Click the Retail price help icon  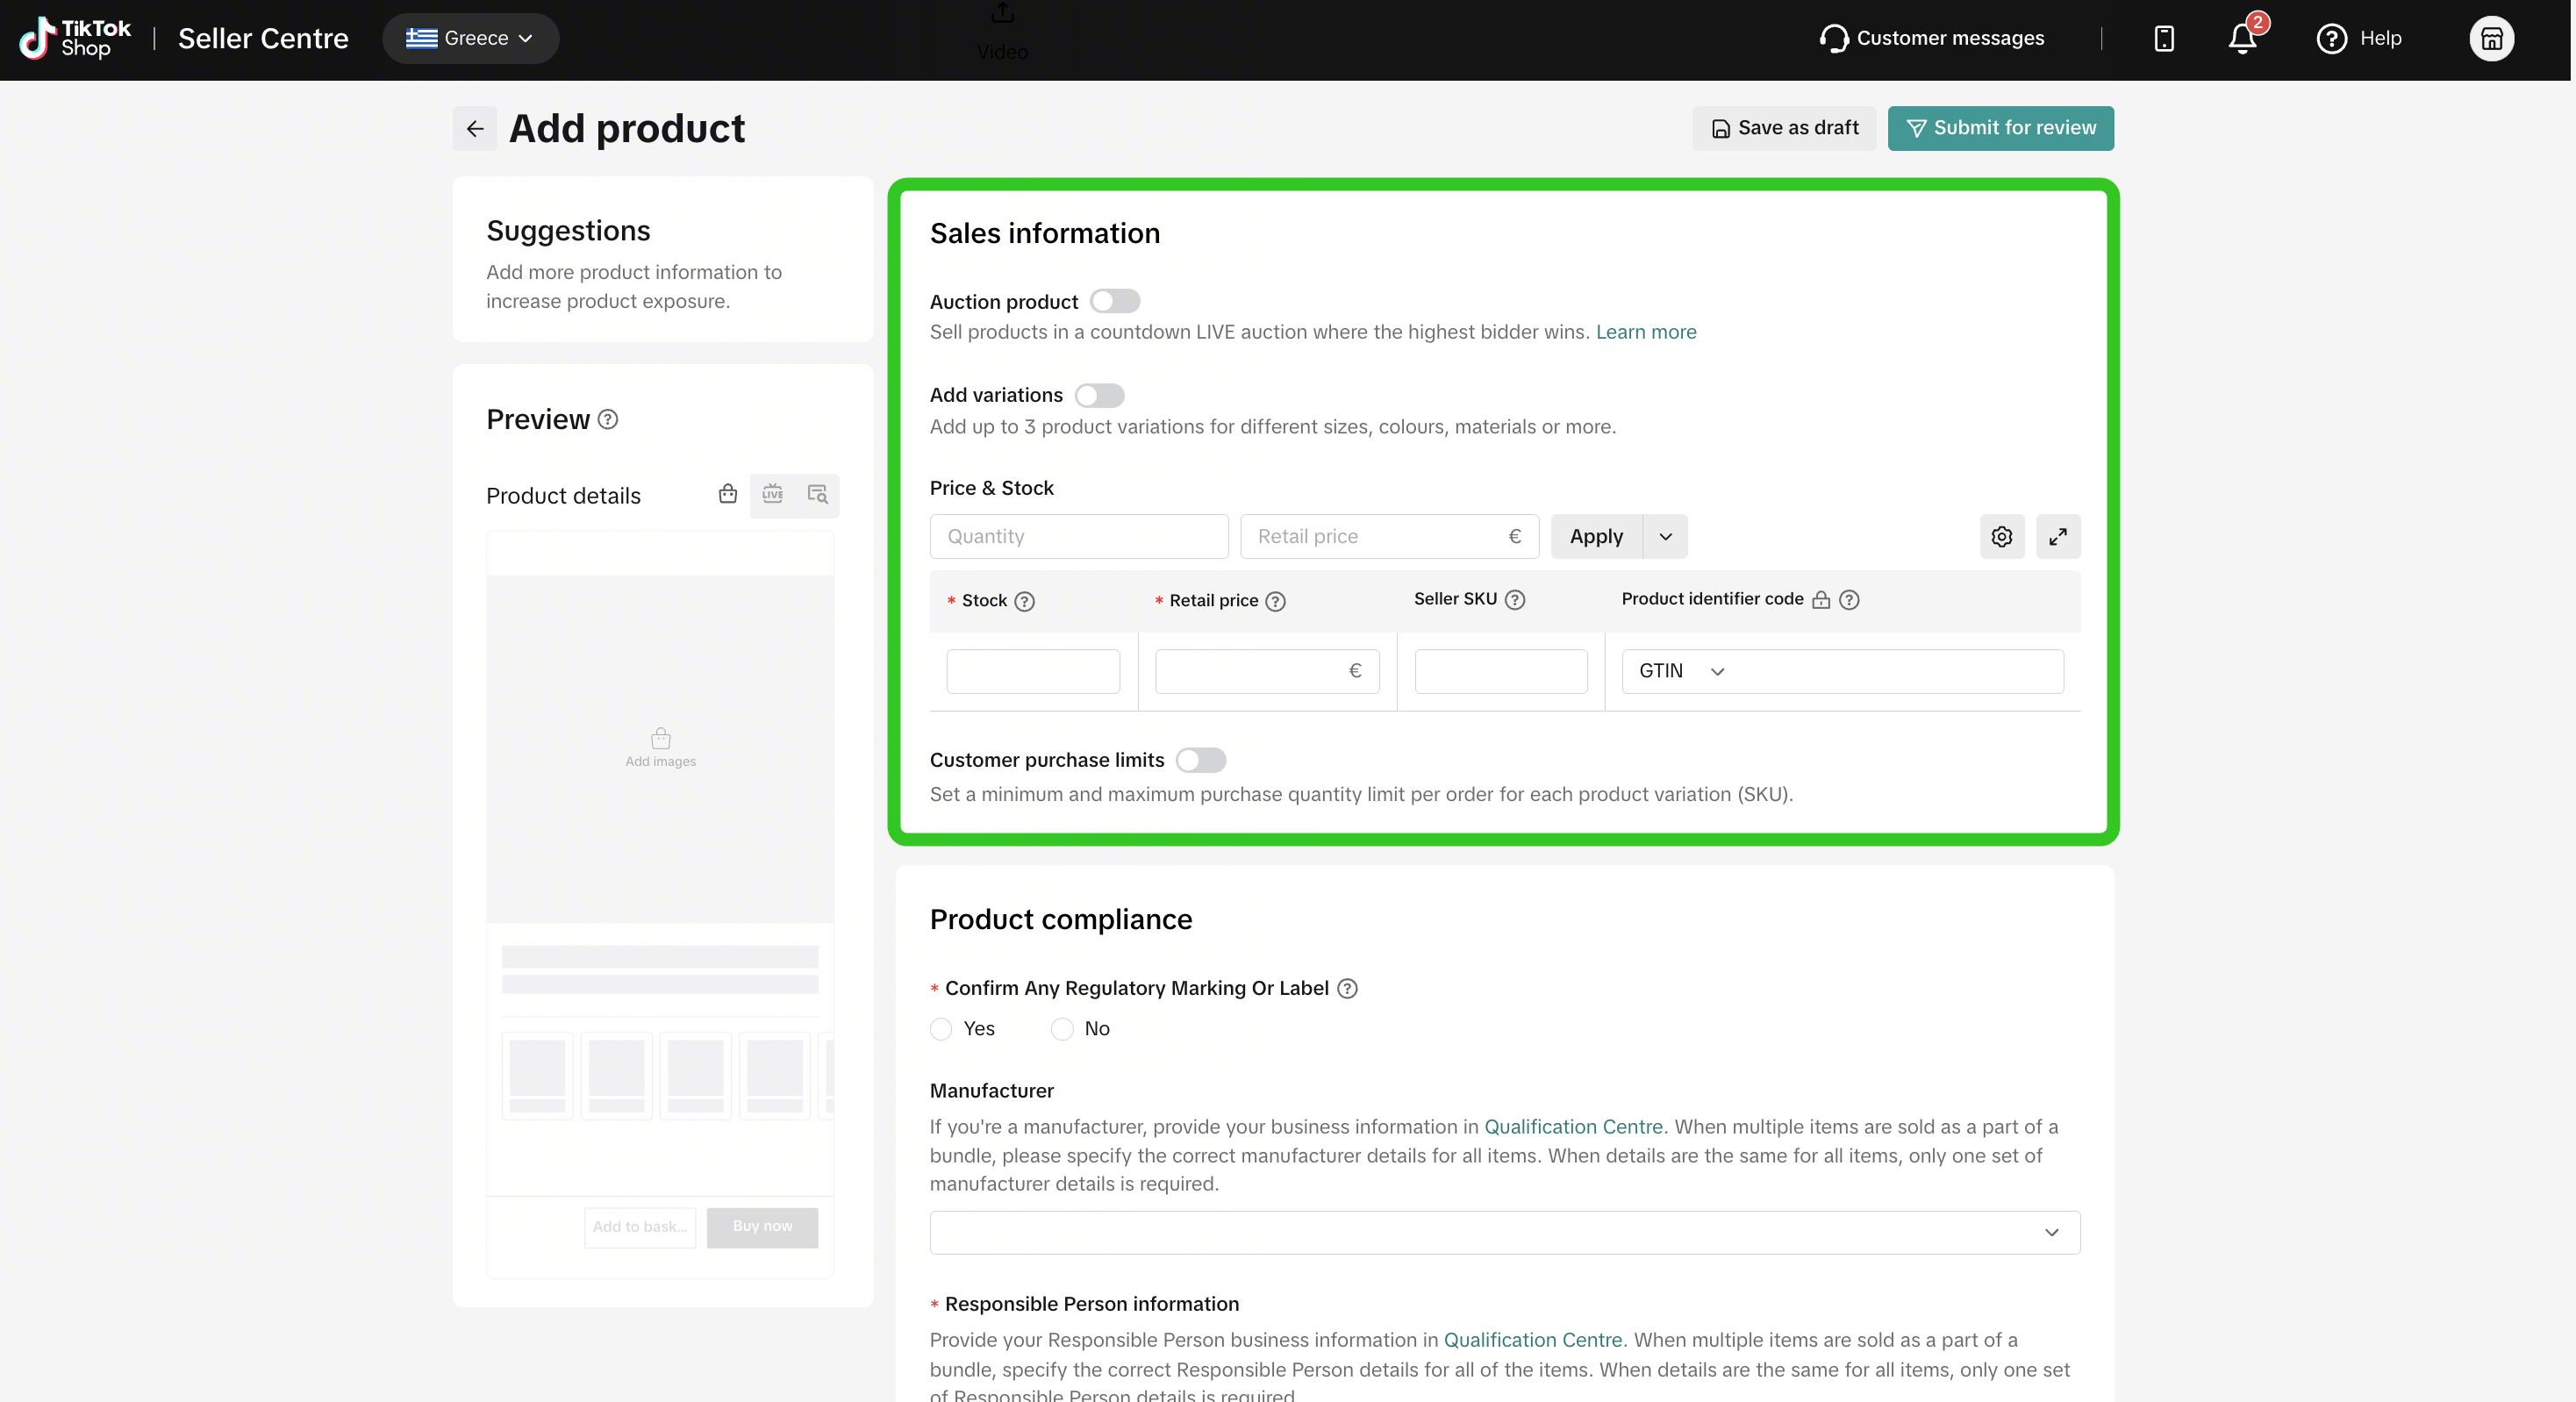(x=1276, y=602)
